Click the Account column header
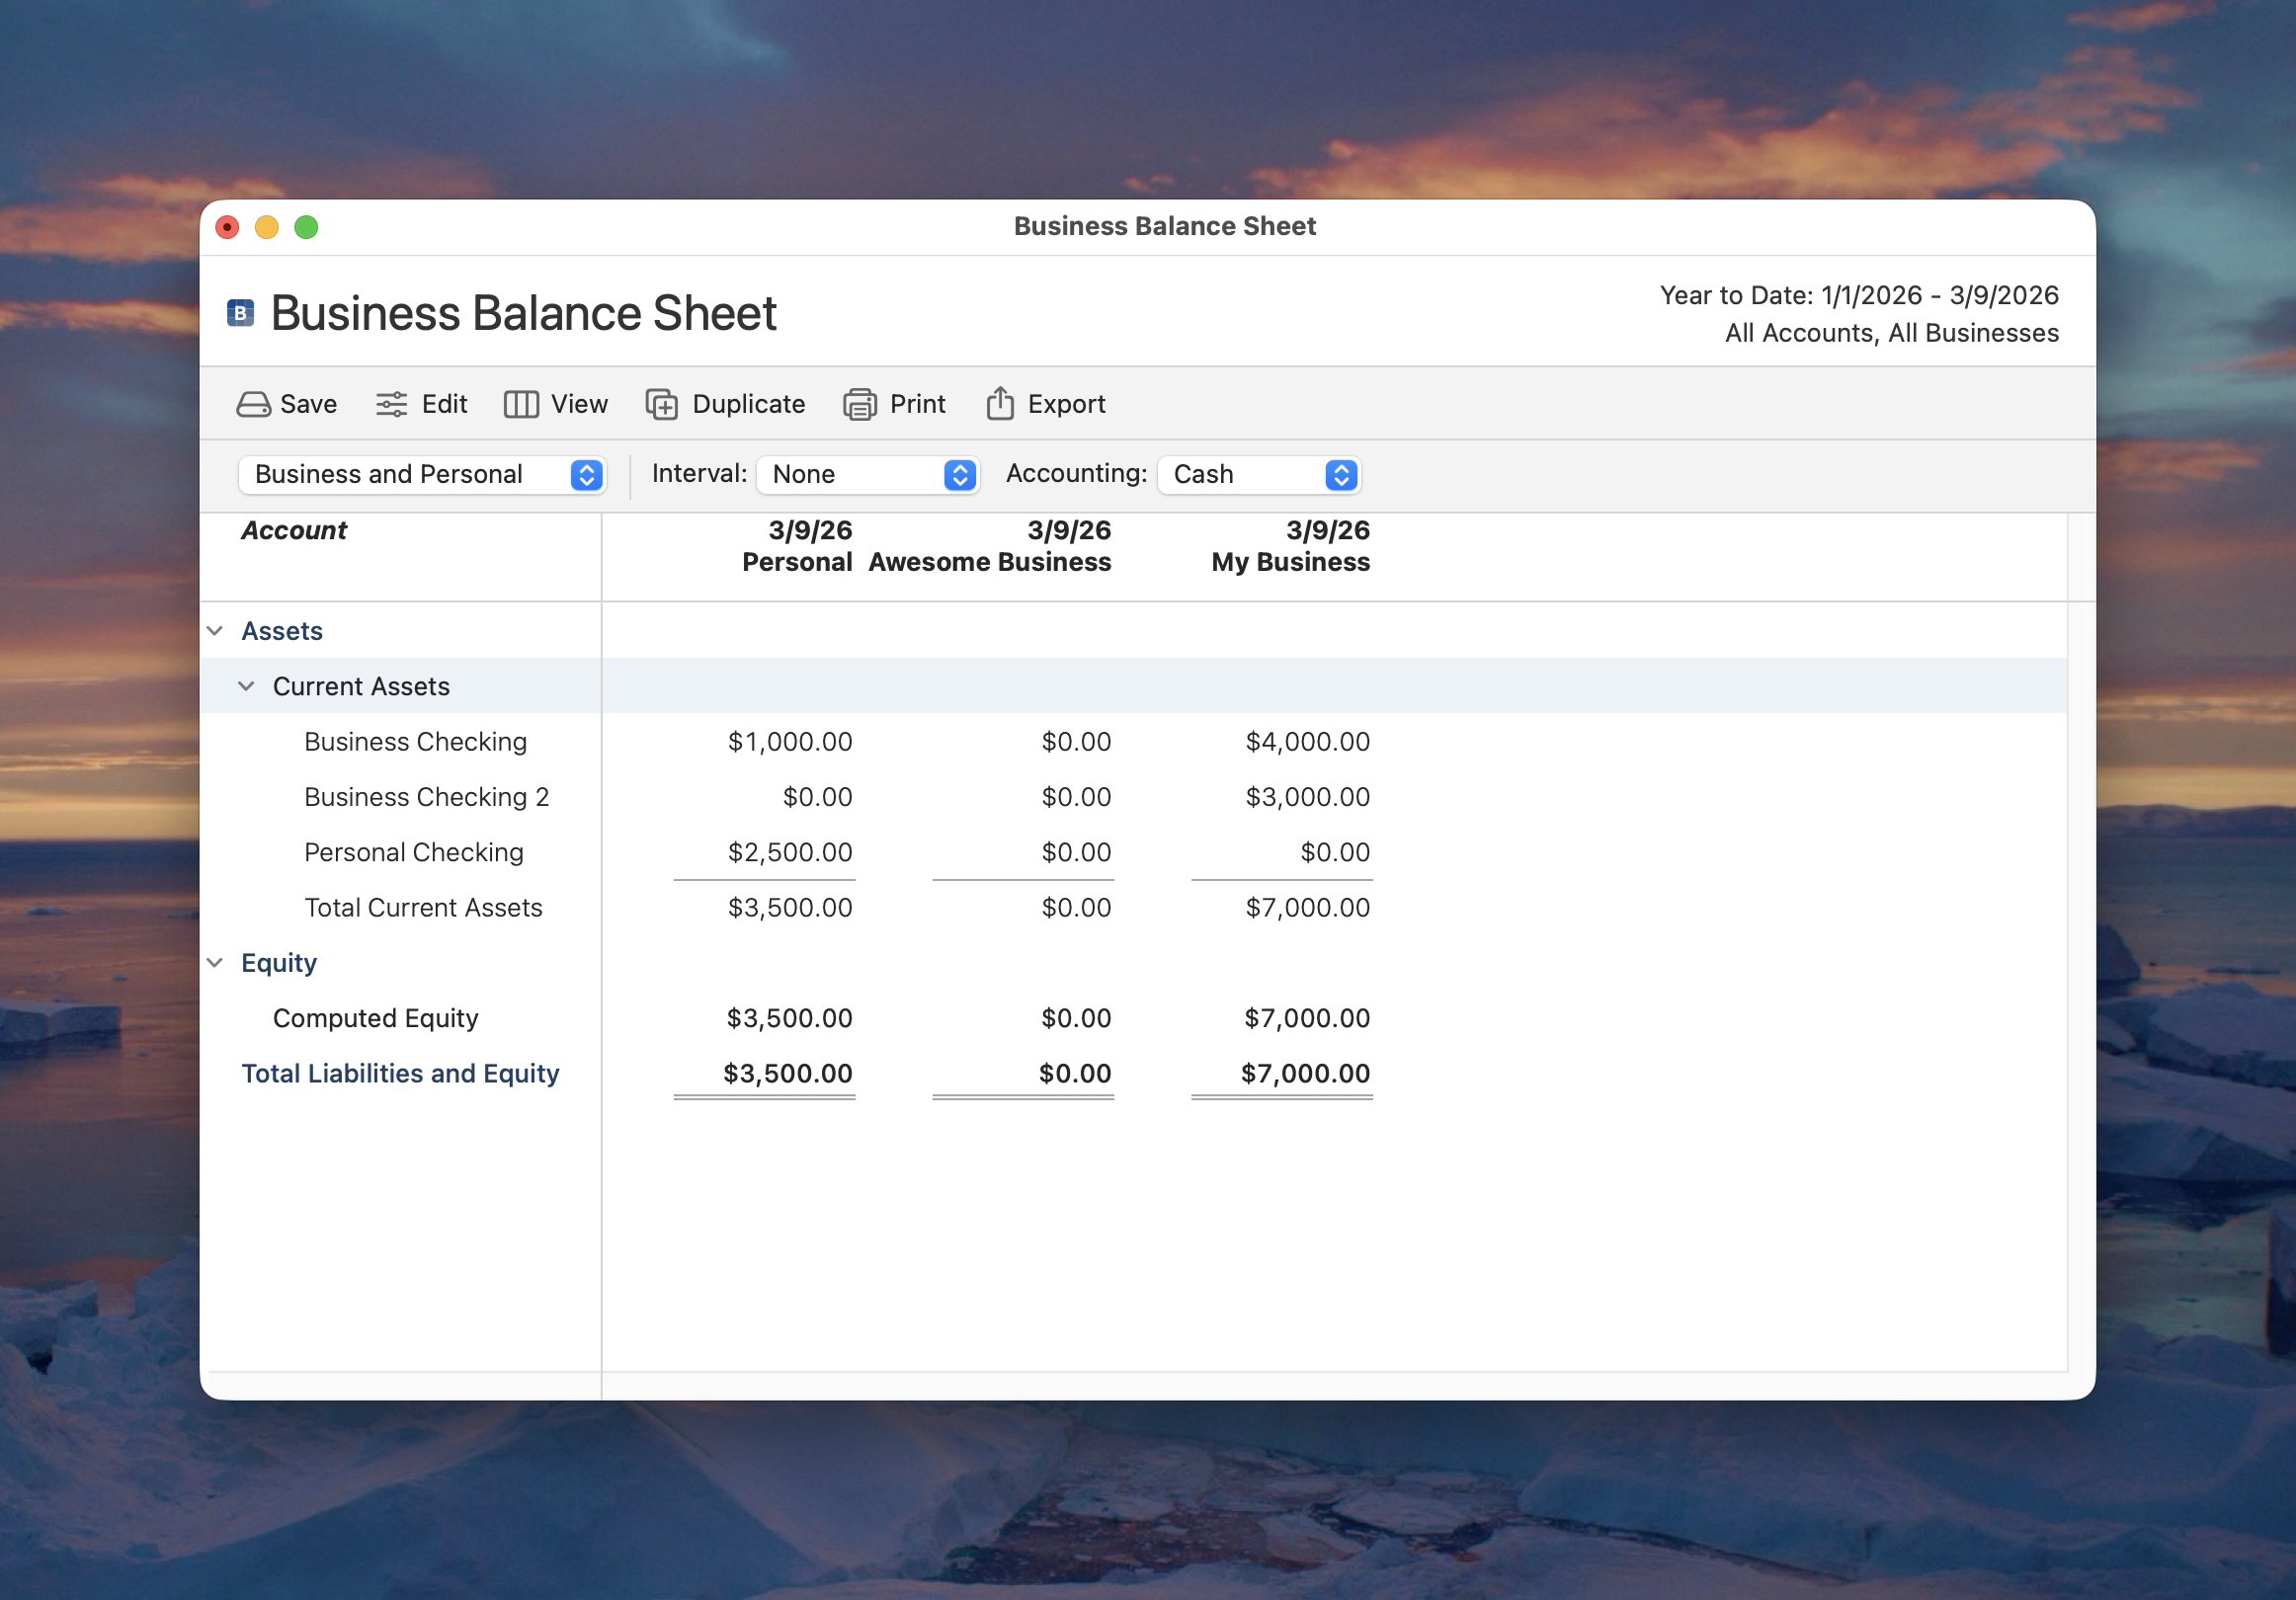The image size is (2296, 1600). [x=294, y=530]
